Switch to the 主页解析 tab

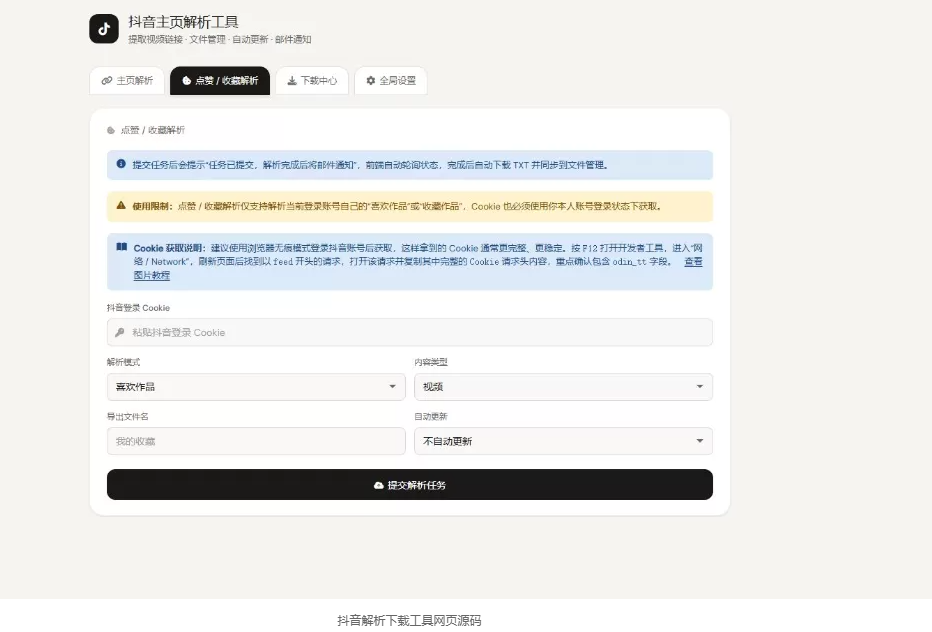click(x=127, y=80)
